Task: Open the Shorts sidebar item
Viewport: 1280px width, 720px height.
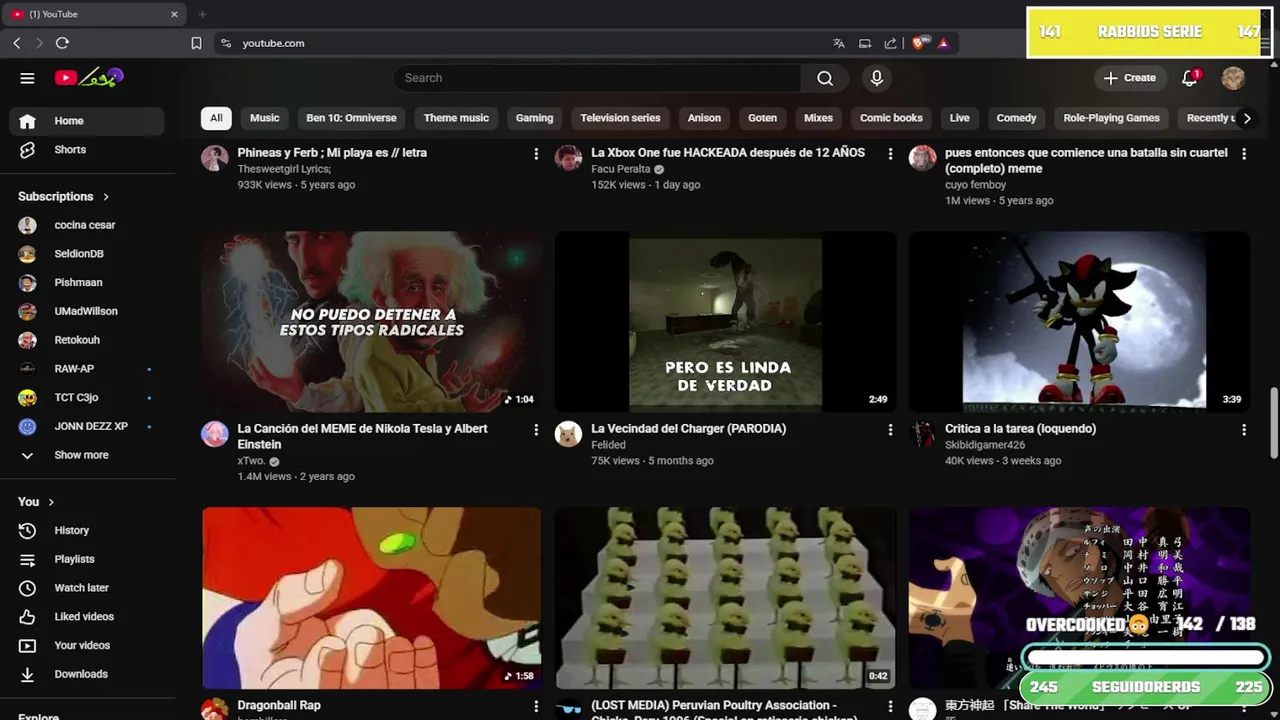Action: pos(87,150)
